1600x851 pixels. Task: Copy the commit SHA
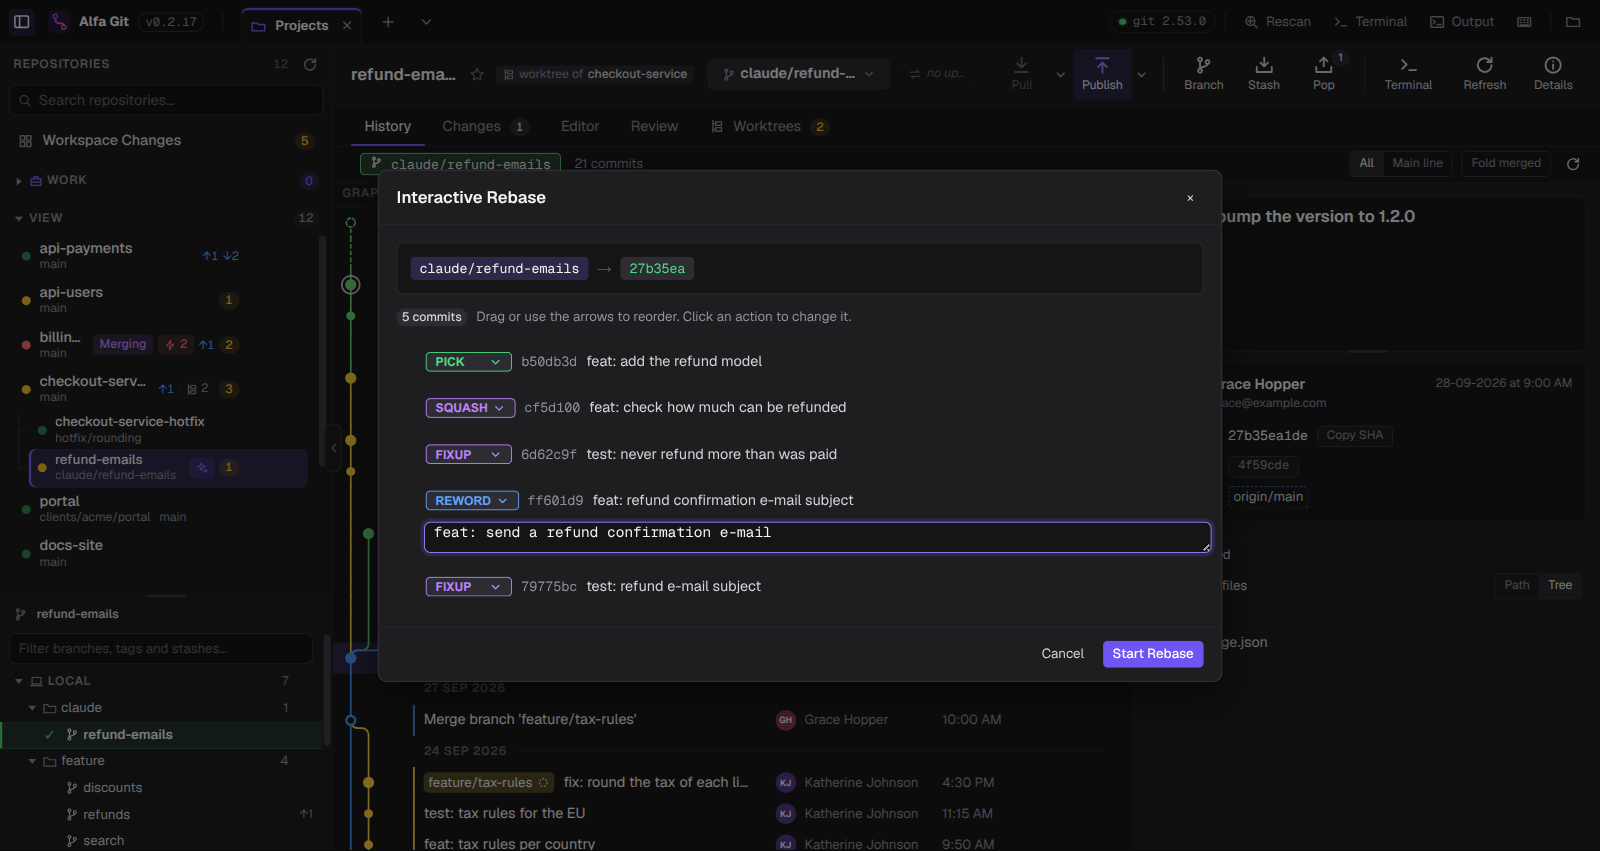coord(1354,436)
